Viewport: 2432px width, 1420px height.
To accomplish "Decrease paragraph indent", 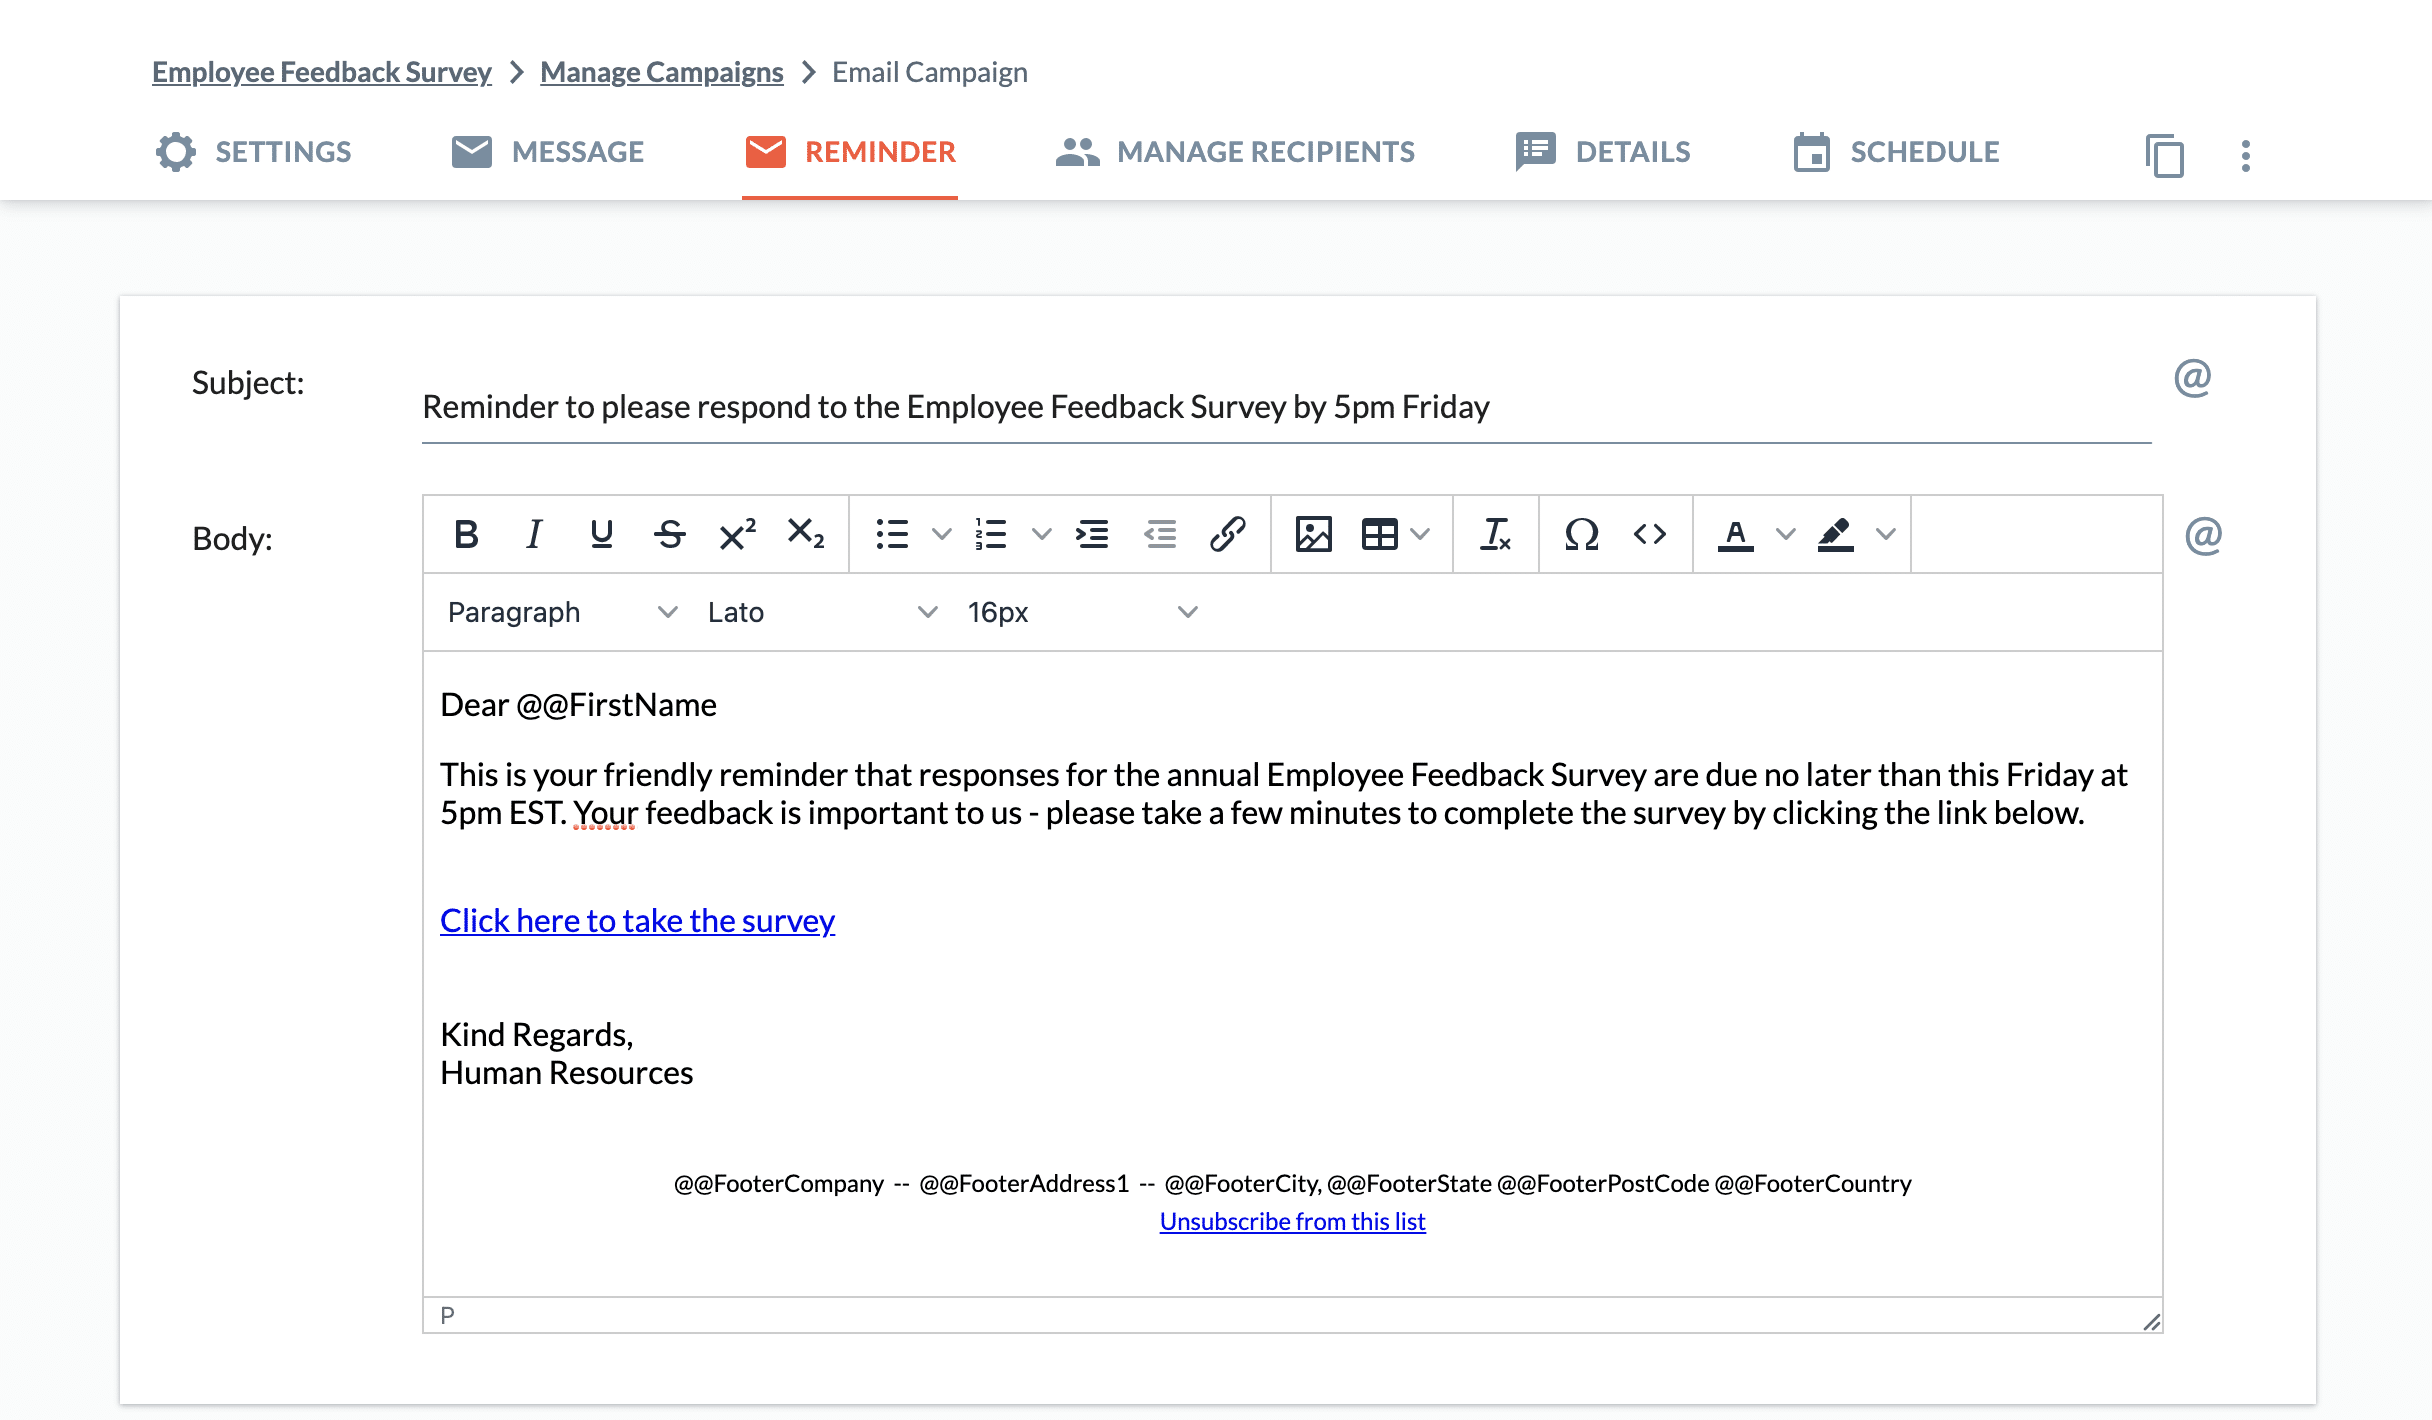I will (x=1160, y=534).
